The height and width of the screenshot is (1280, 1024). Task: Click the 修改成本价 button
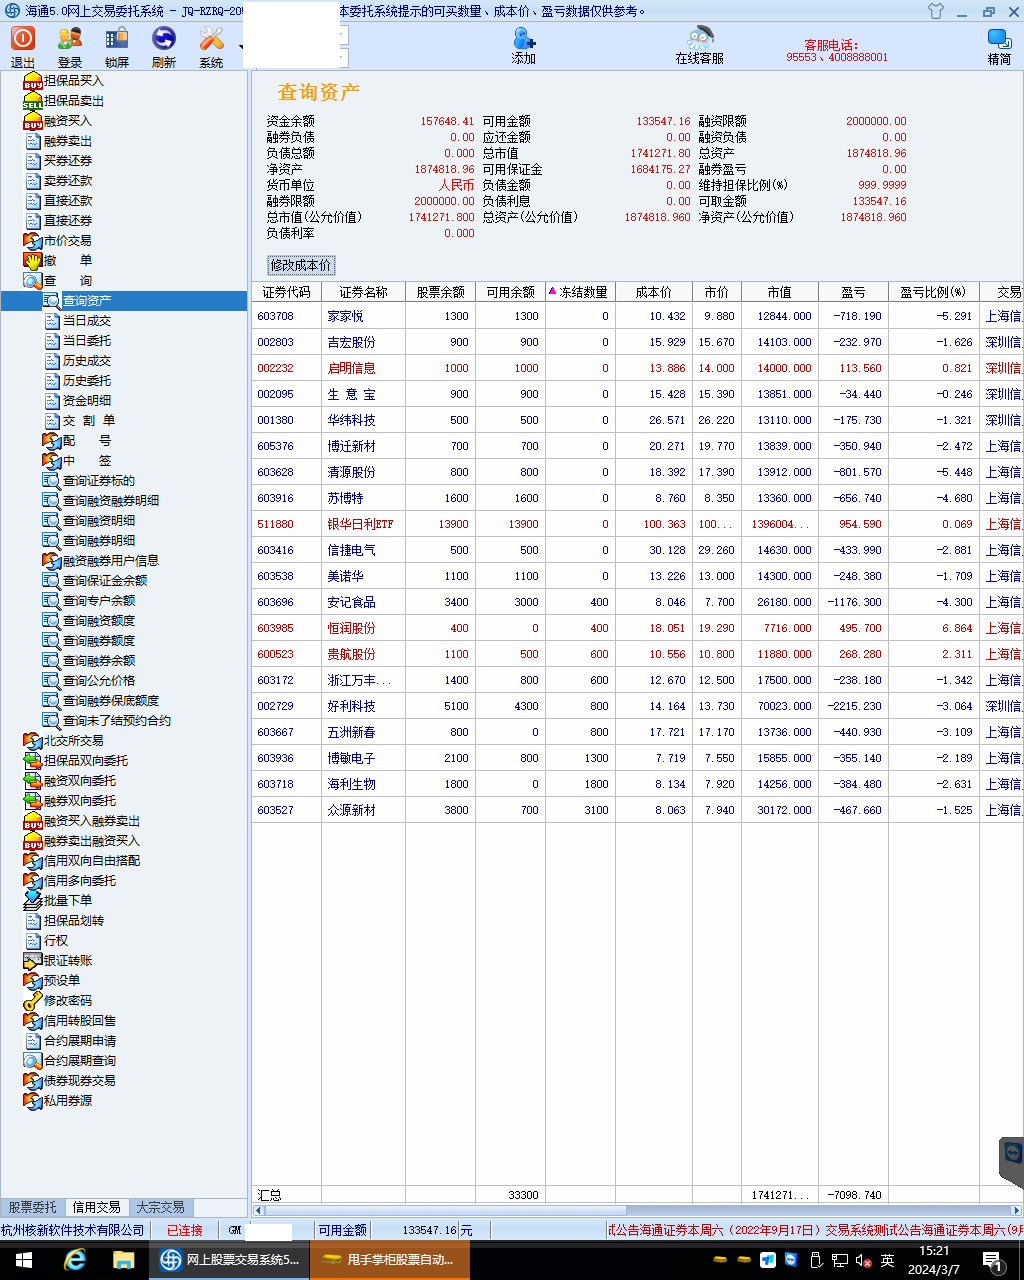(x=301, y=265)
